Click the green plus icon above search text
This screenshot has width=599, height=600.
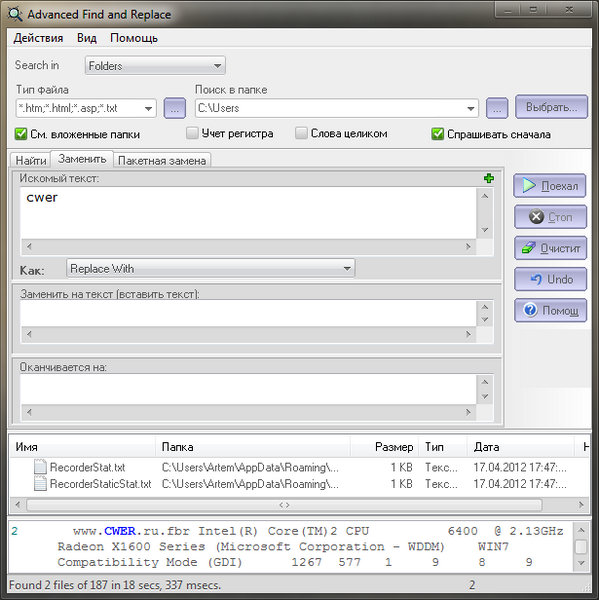point(489,178)
